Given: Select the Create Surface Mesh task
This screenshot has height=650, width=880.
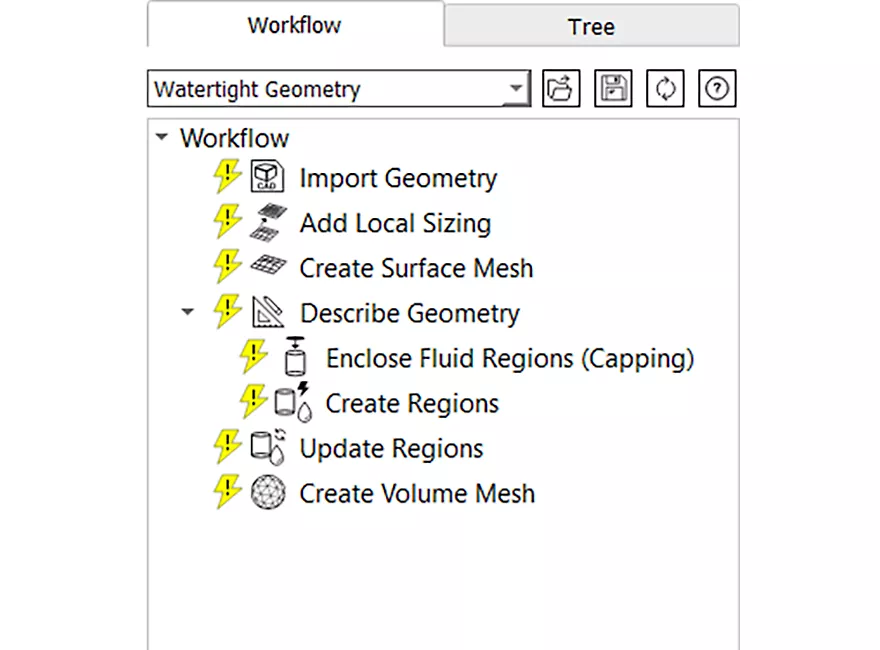Looking at the screenshot, I should click(x=416, y=268).
